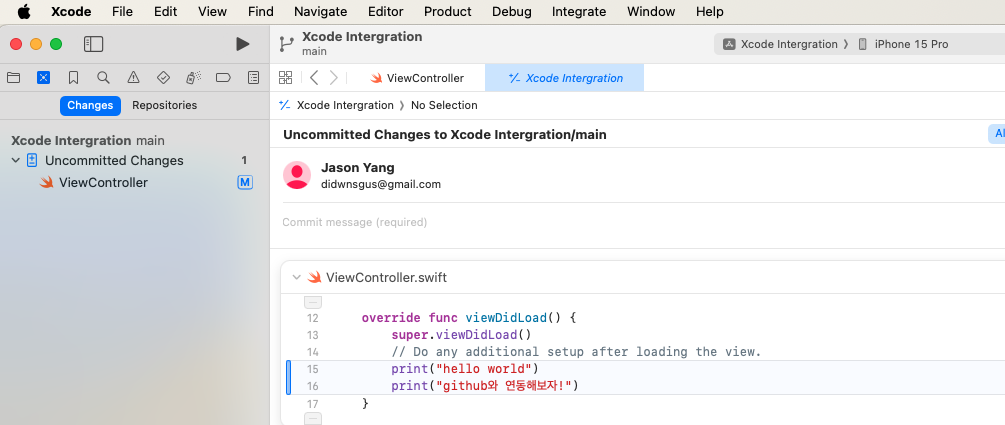Image resolution: width=1005 pixels, height=425 pixels.
Task: Collapse the Uncommitted Changes group
Action: coord(16,160)
